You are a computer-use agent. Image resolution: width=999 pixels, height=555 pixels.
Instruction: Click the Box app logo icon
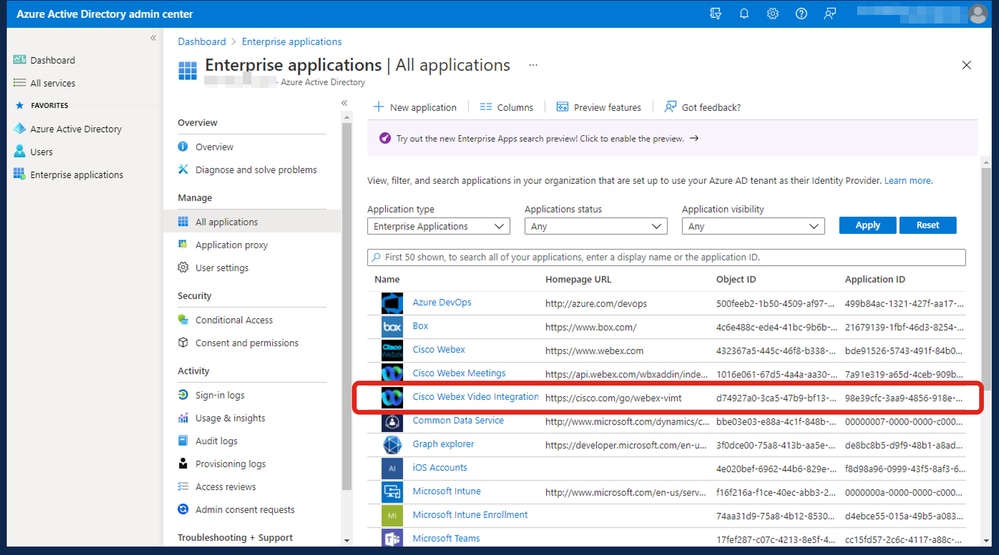point(392,327)
